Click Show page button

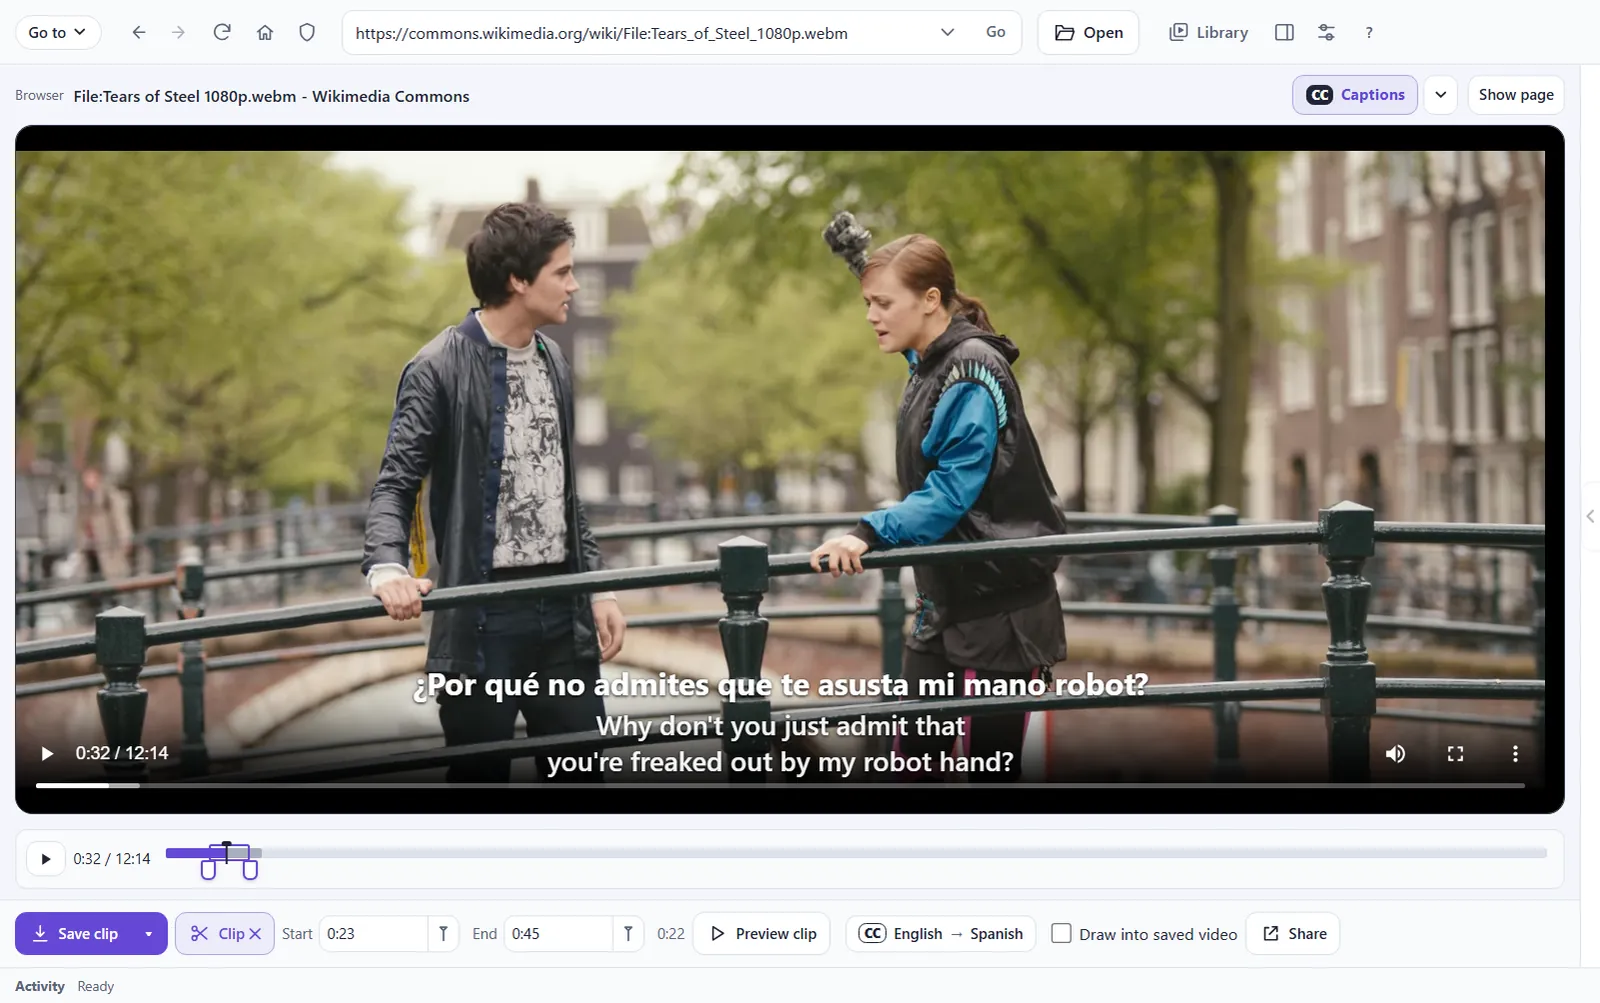click(1516, 95)
